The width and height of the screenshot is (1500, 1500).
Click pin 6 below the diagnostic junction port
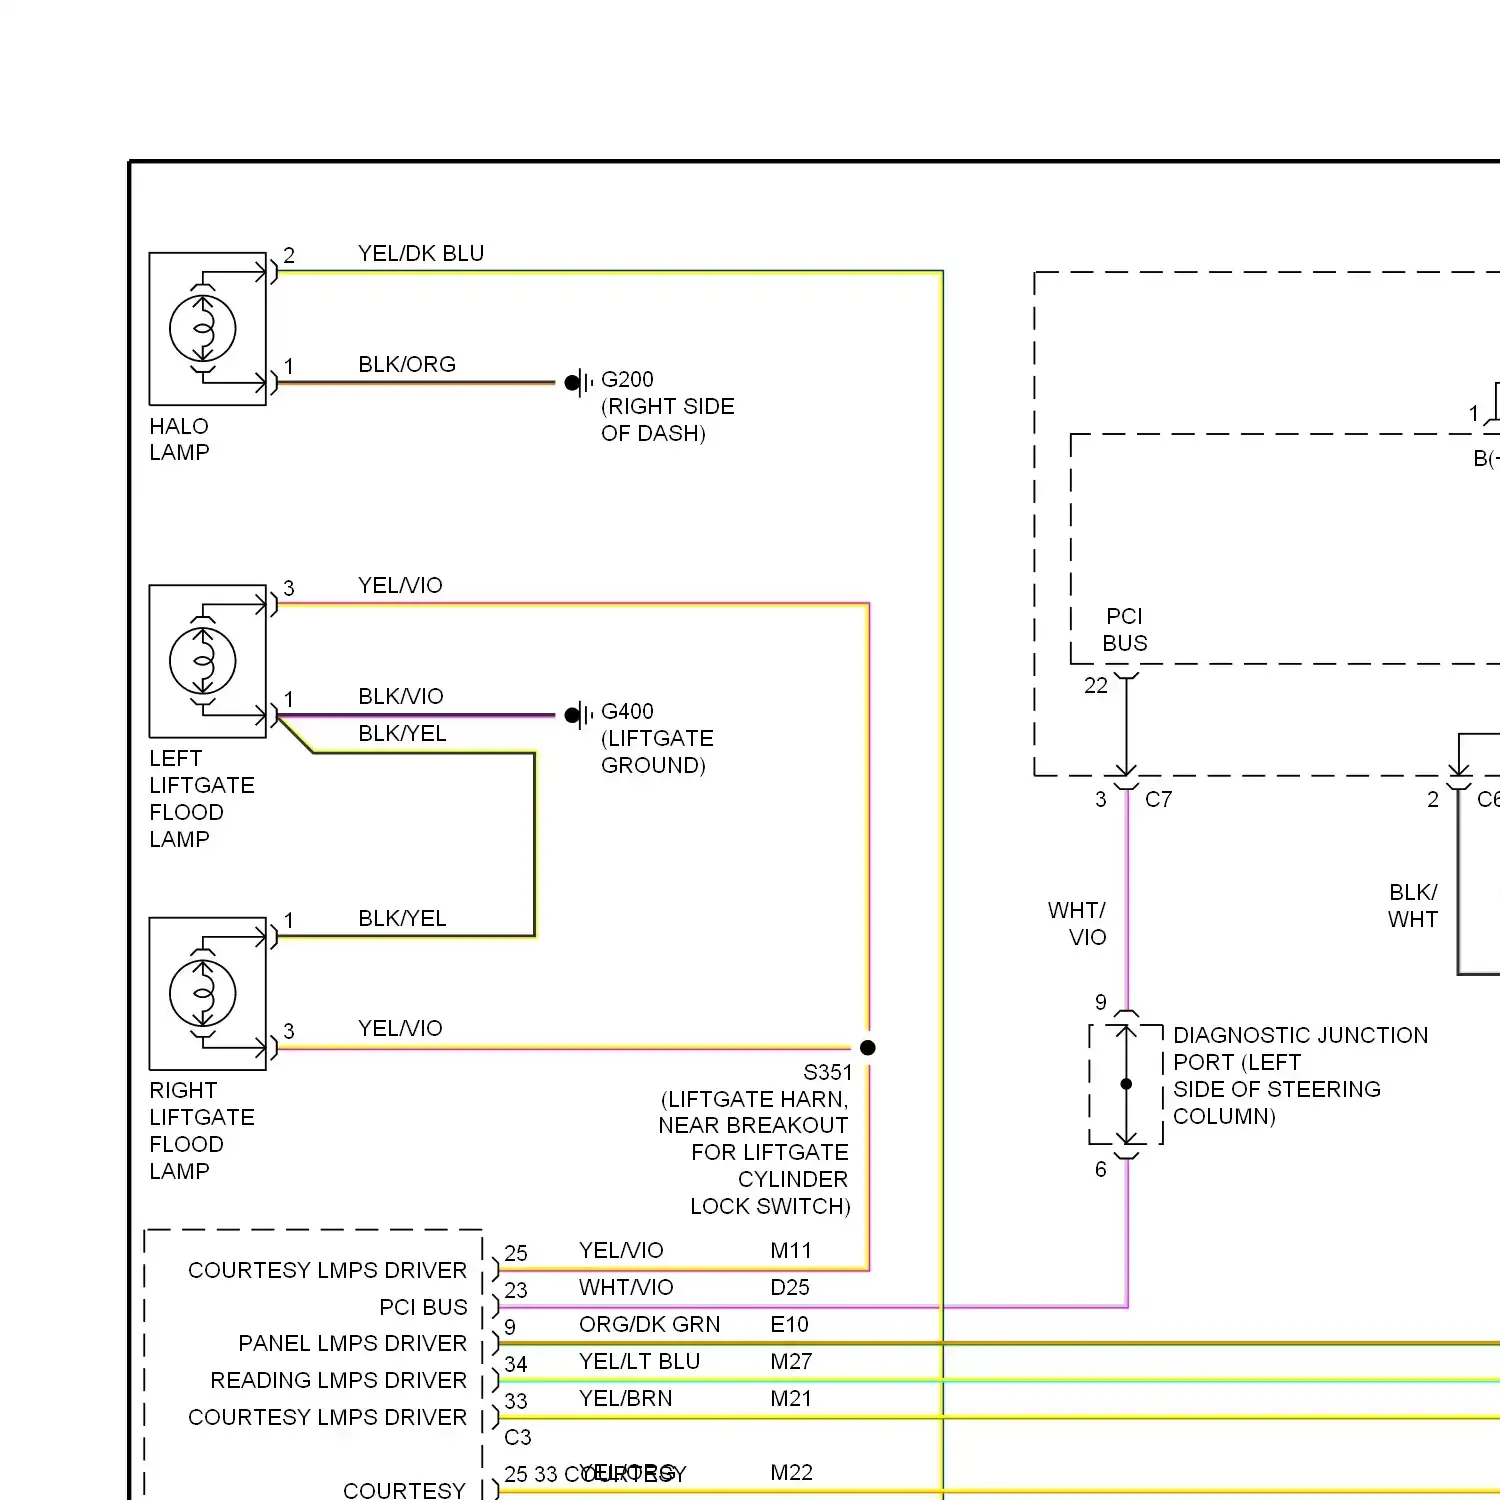click(x=1101, y=1170)
